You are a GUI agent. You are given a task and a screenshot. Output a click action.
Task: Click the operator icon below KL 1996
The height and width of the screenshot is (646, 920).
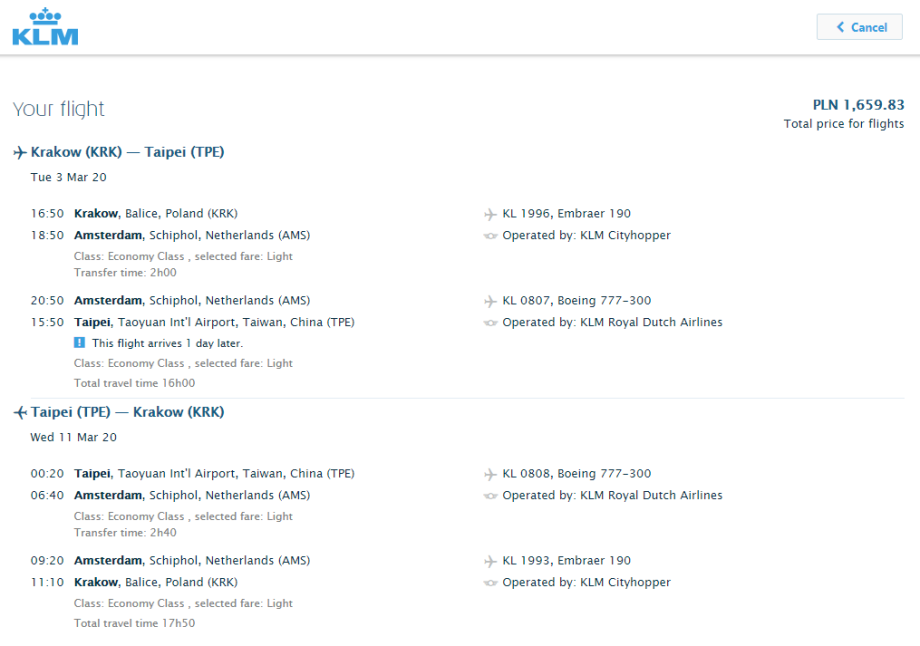pyautogui.click(x=490, y=236)
